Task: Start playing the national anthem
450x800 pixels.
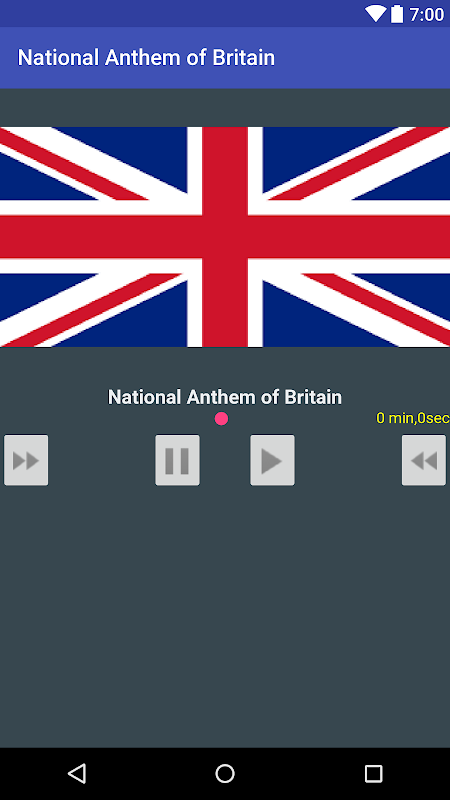Action: 272,460
